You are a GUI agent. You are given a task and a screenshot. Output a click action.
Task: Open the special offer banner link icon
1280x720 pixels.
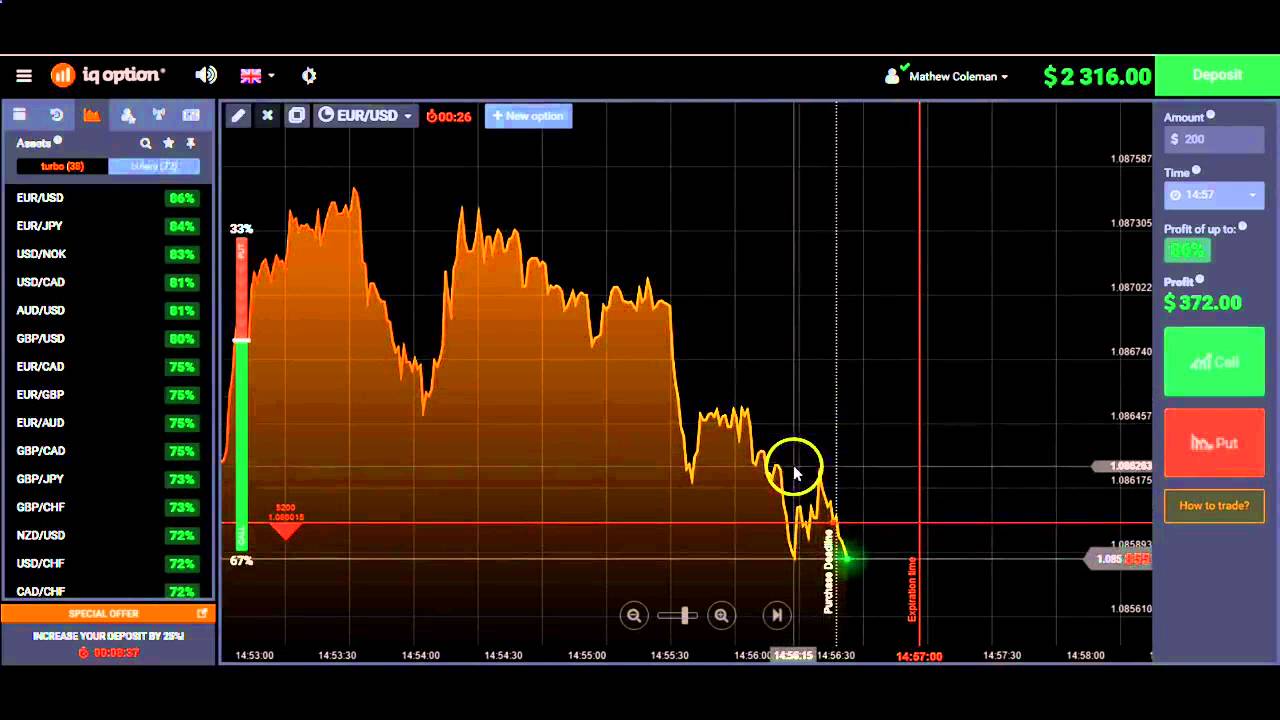tap(202, 613)
